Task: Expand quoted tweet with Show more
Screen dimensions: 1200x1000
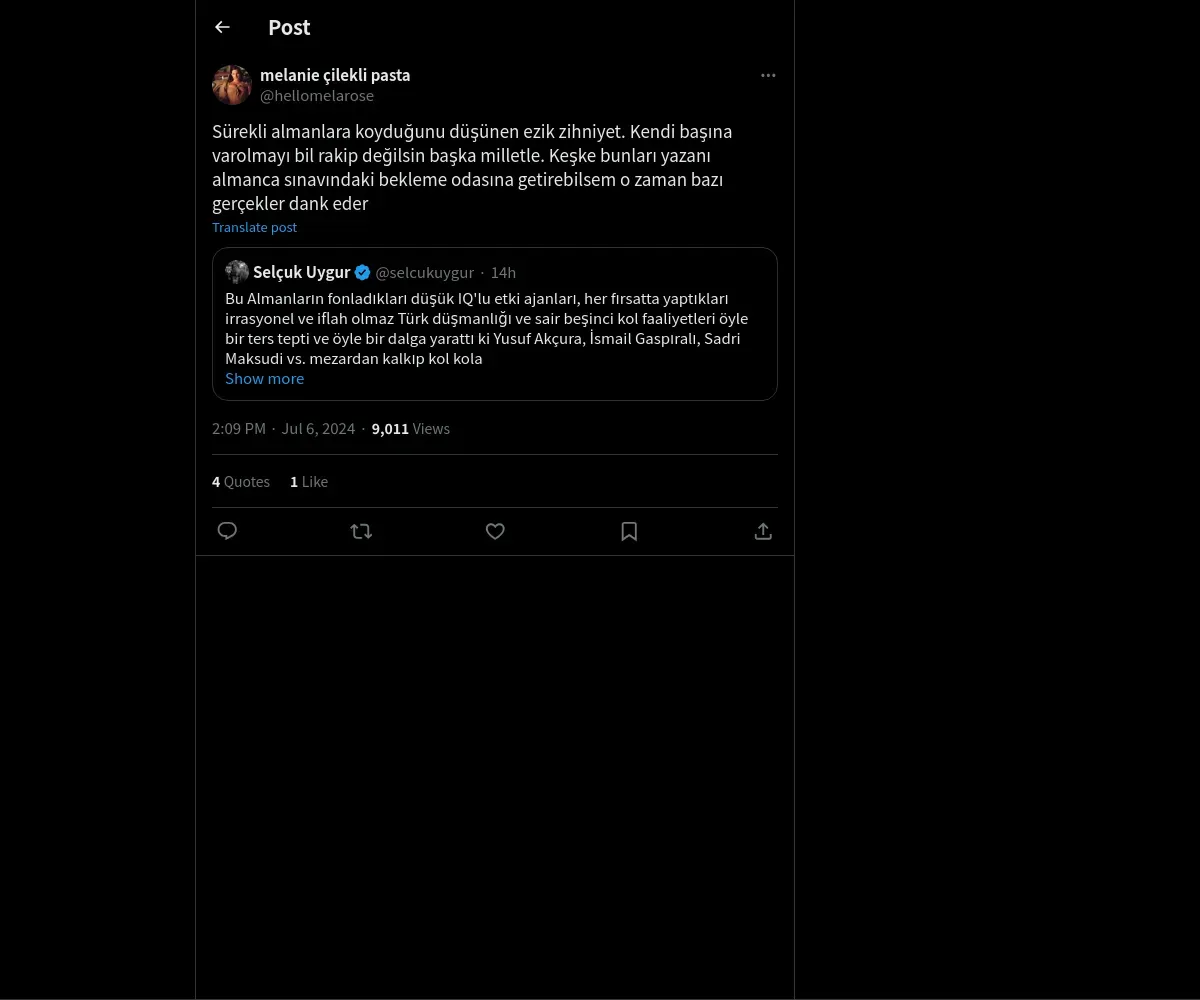Action: click(264, 378)
